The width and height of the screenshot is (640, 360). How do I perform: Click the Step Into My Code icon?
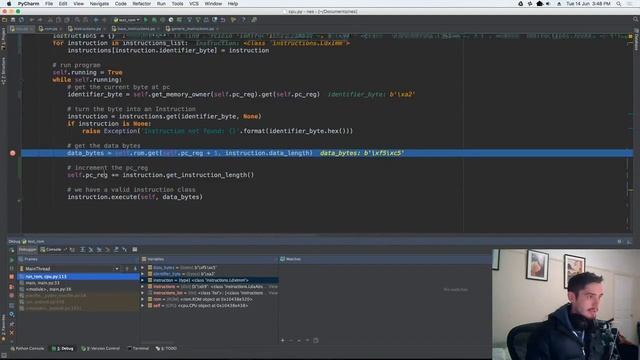pyautogui.click(x=99, y=249)
